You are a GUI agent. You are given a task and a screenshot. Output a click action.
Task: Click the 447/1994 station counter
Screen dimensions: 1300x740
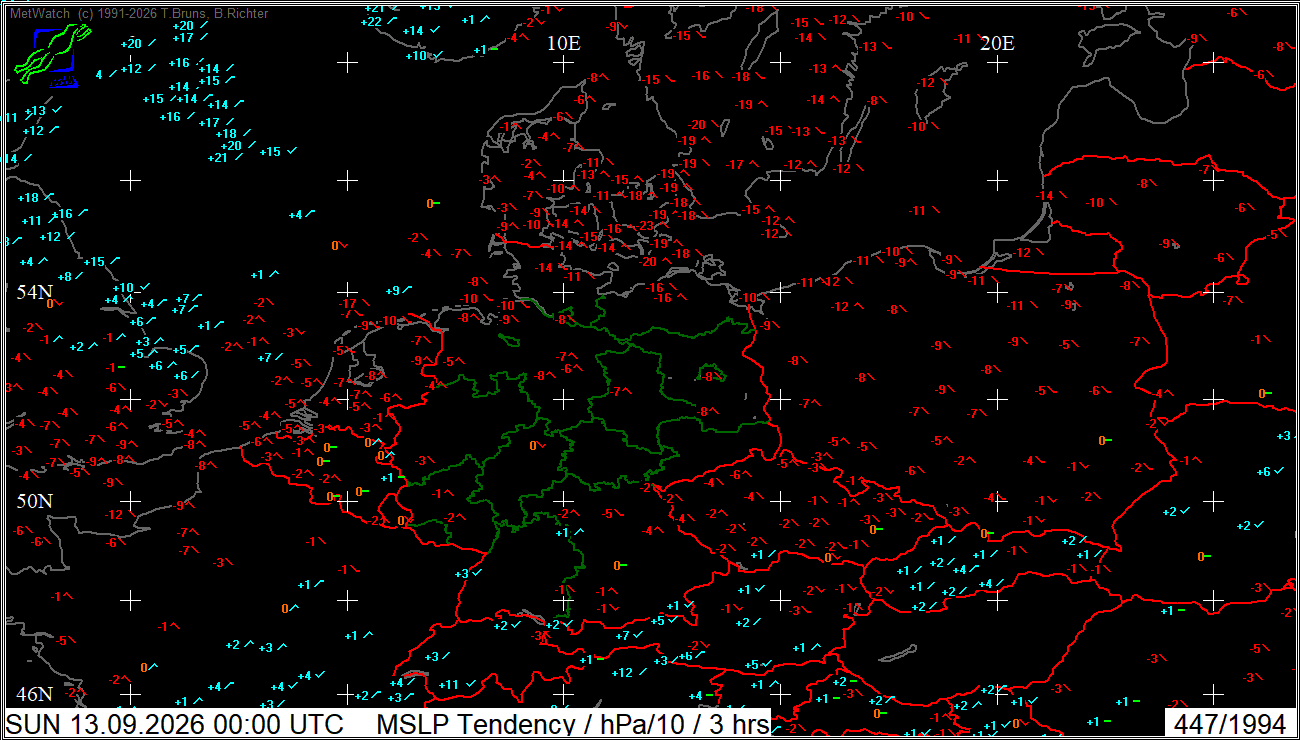pyautogui.click(x=1230, y=724)
